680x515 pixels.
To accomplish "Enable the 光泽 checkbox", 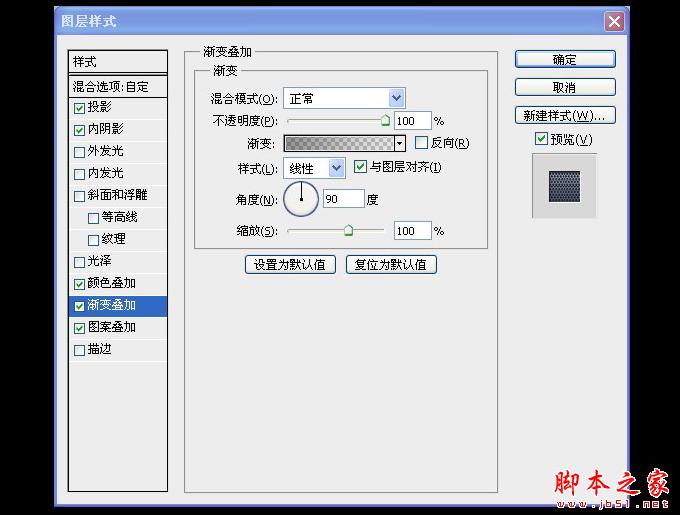I will coord(79,262).
